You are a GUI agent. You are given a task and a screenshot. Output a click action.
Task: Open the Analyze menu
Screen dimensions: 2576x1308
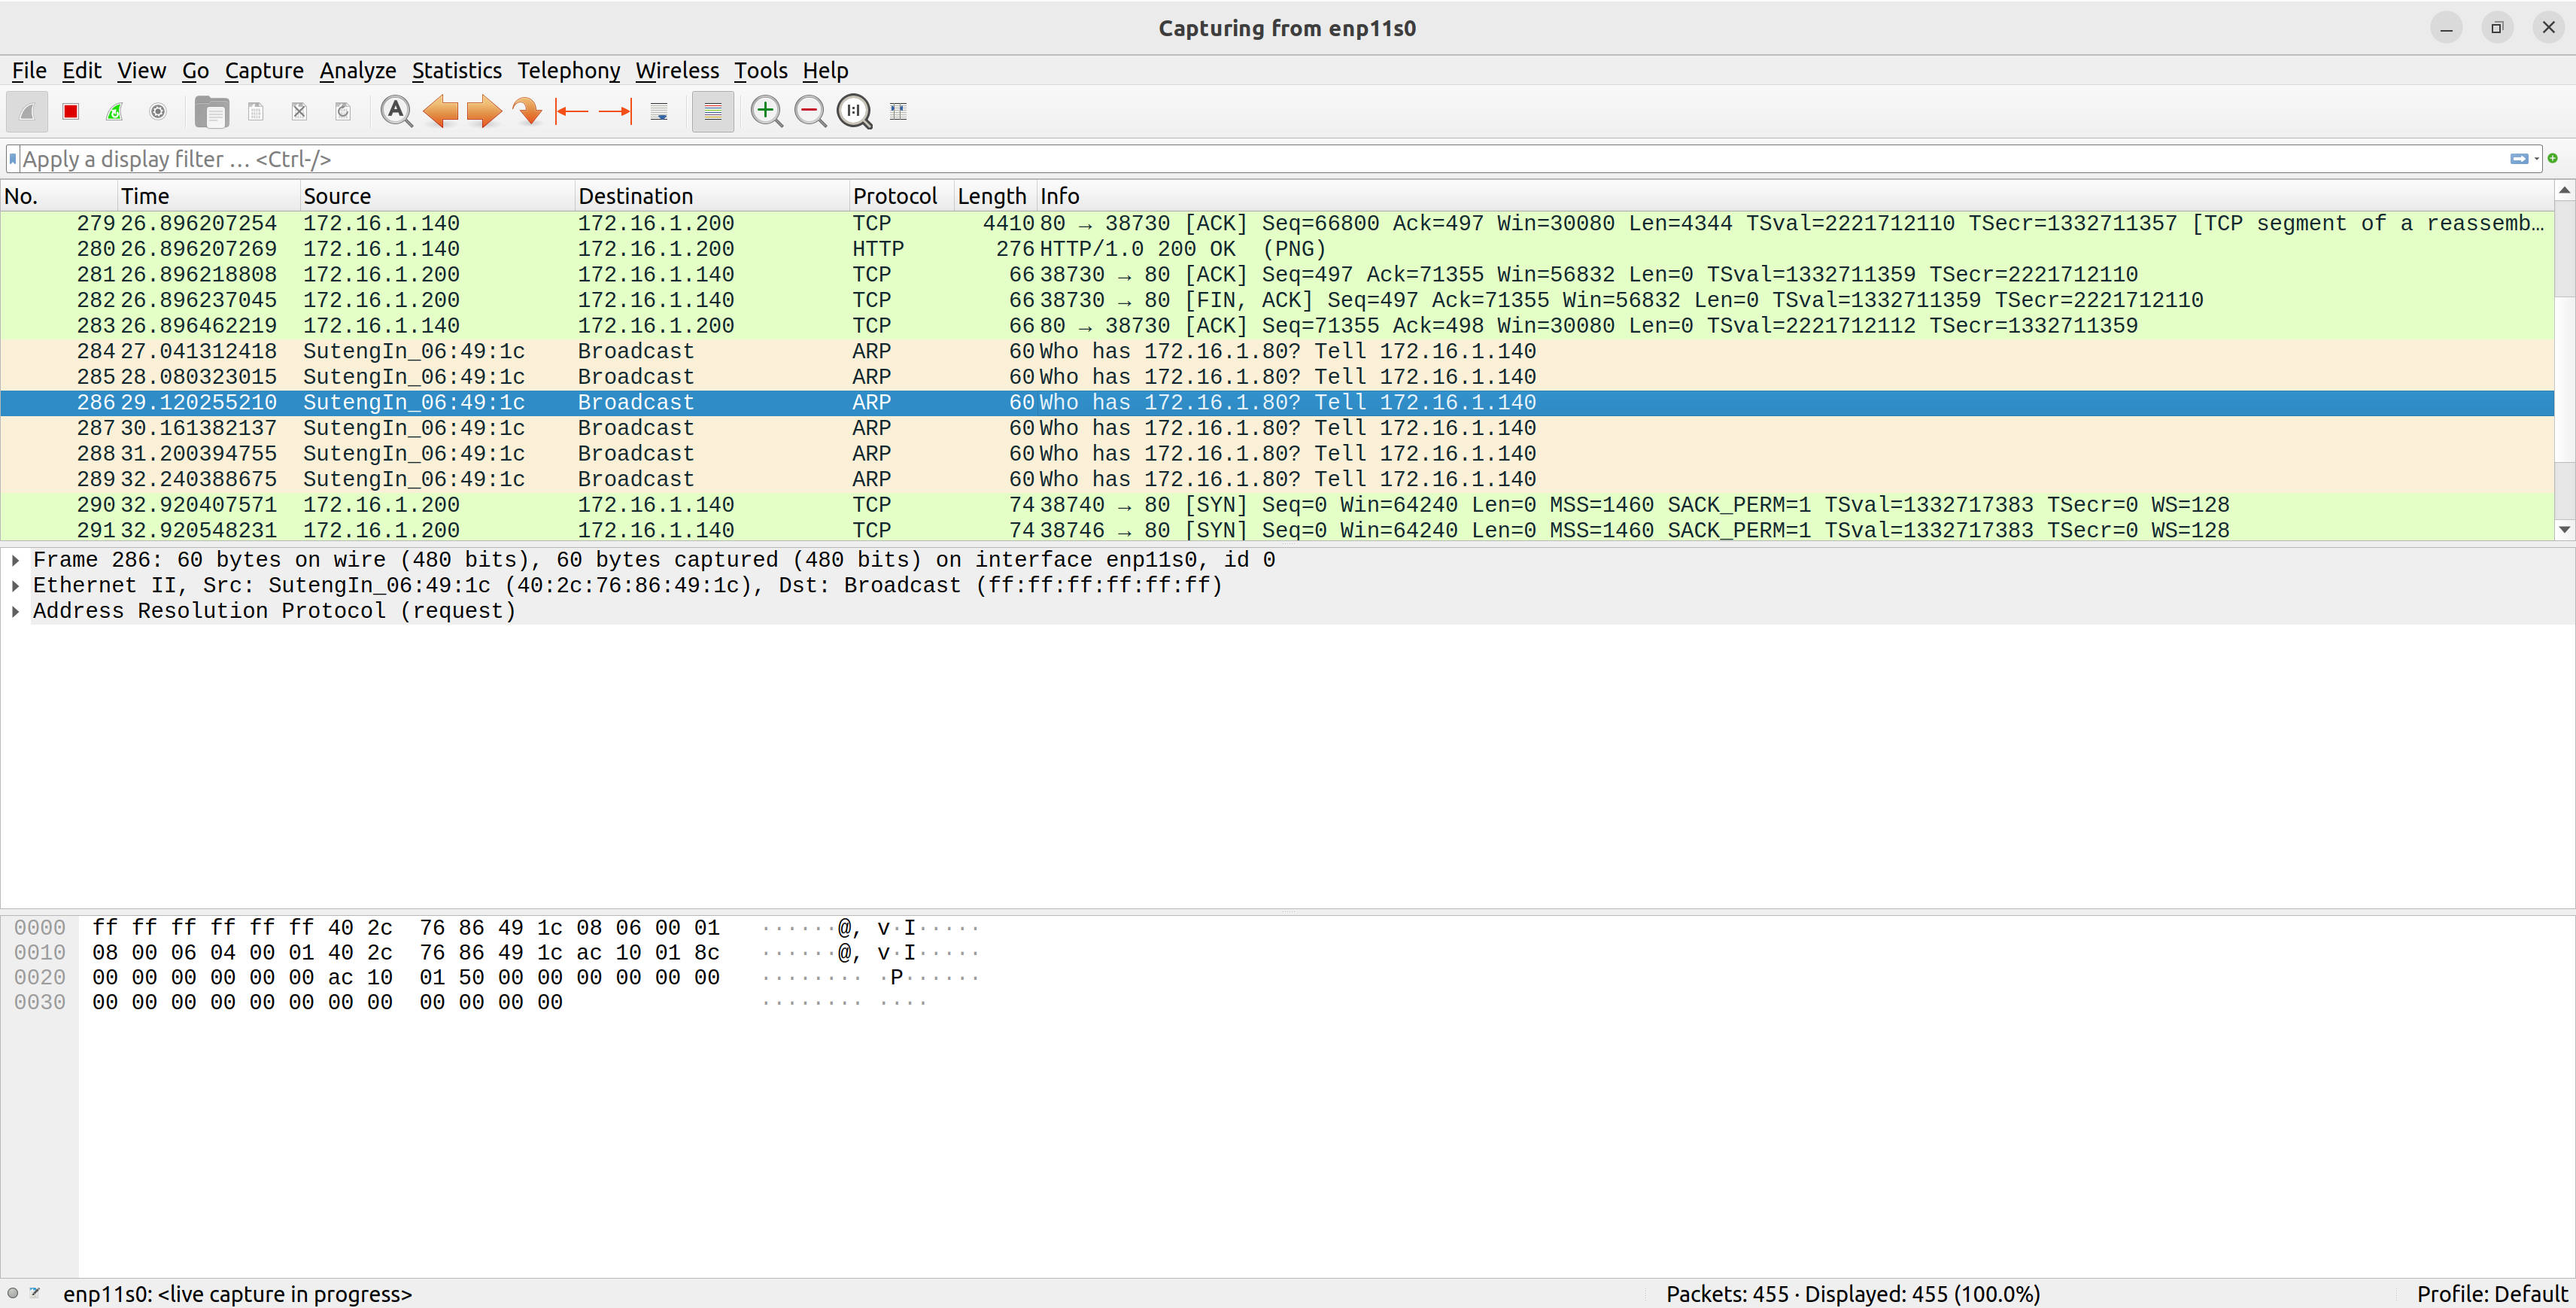click(357, 70)
